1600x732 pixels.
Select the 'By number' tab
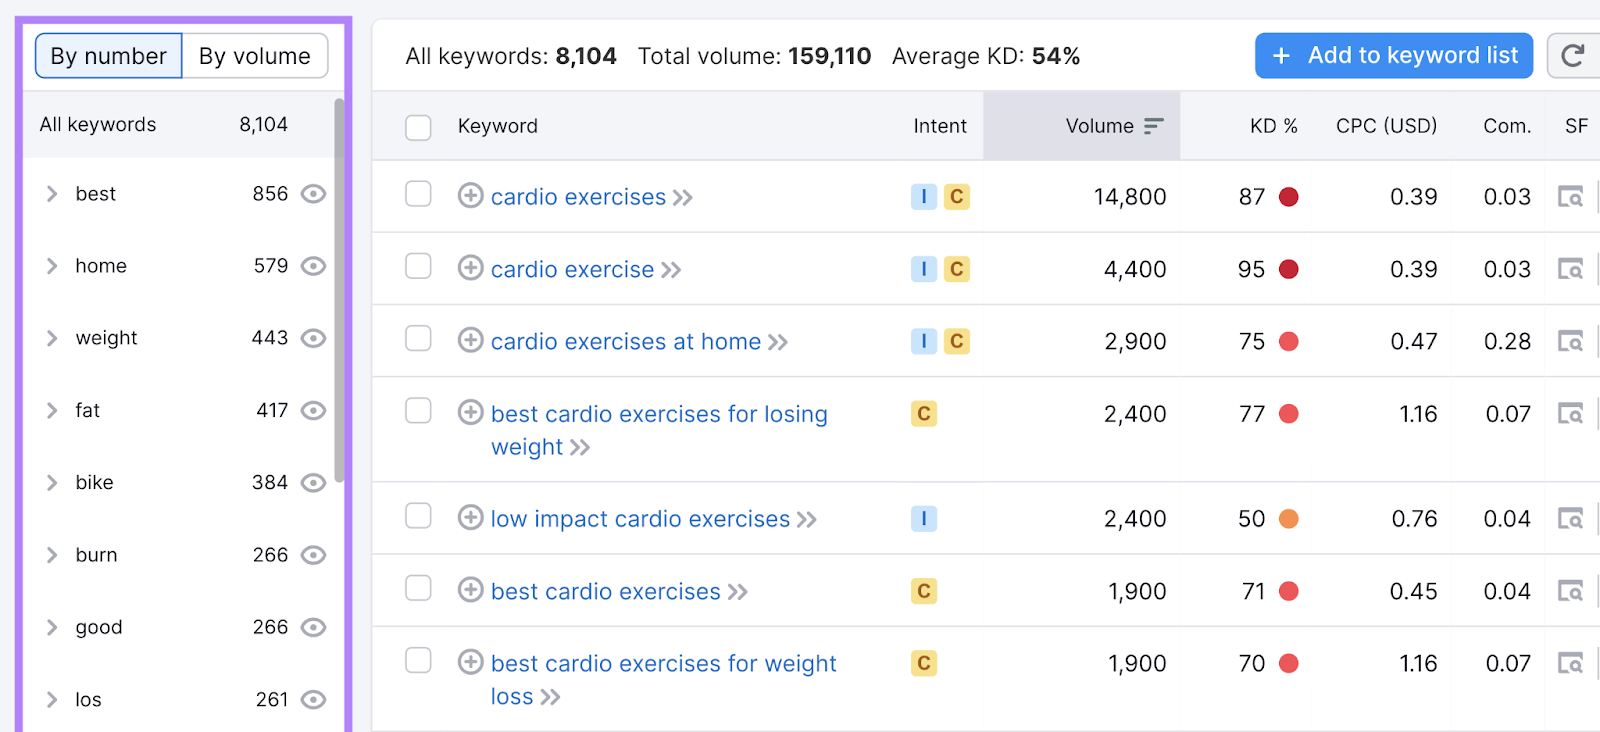click(109, 56)
